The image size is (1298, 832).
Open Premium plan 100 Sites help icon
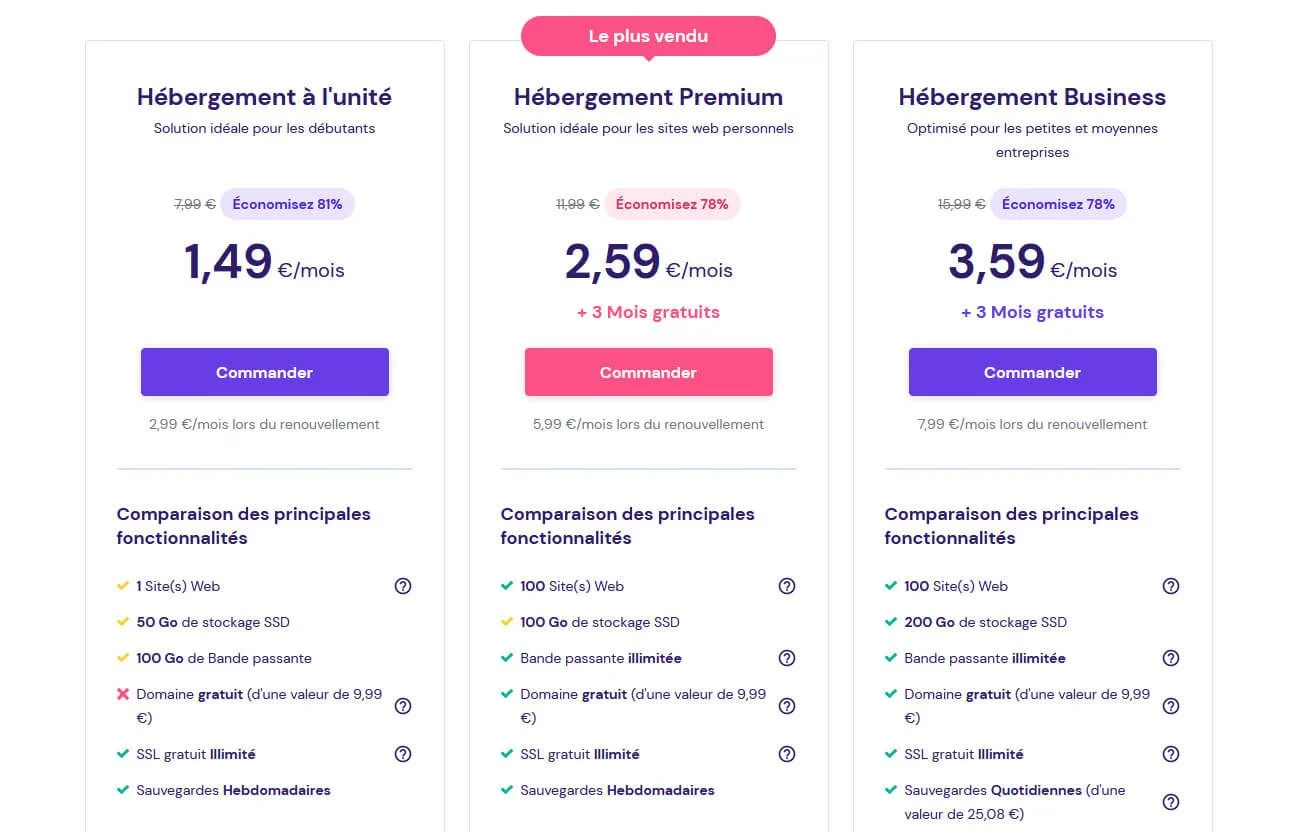click(787, 586)
